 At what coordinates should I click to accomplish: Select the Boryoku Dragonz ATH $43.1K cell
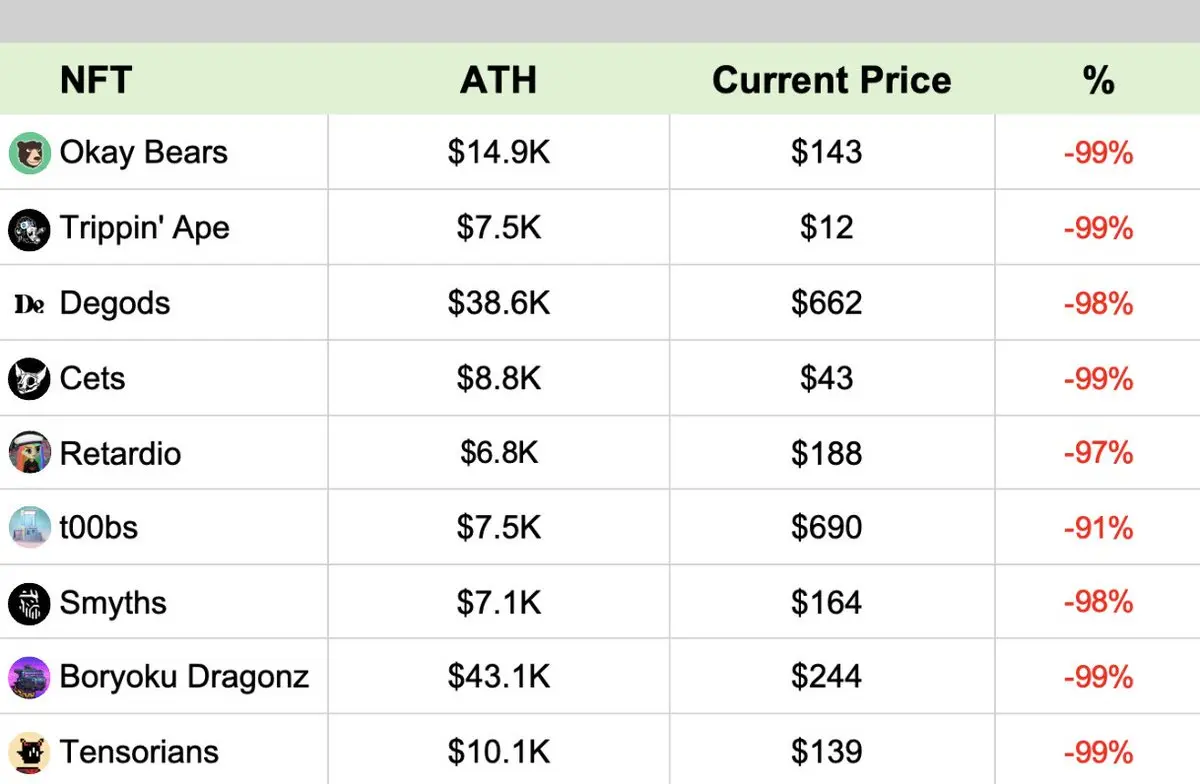coord(498,677)
